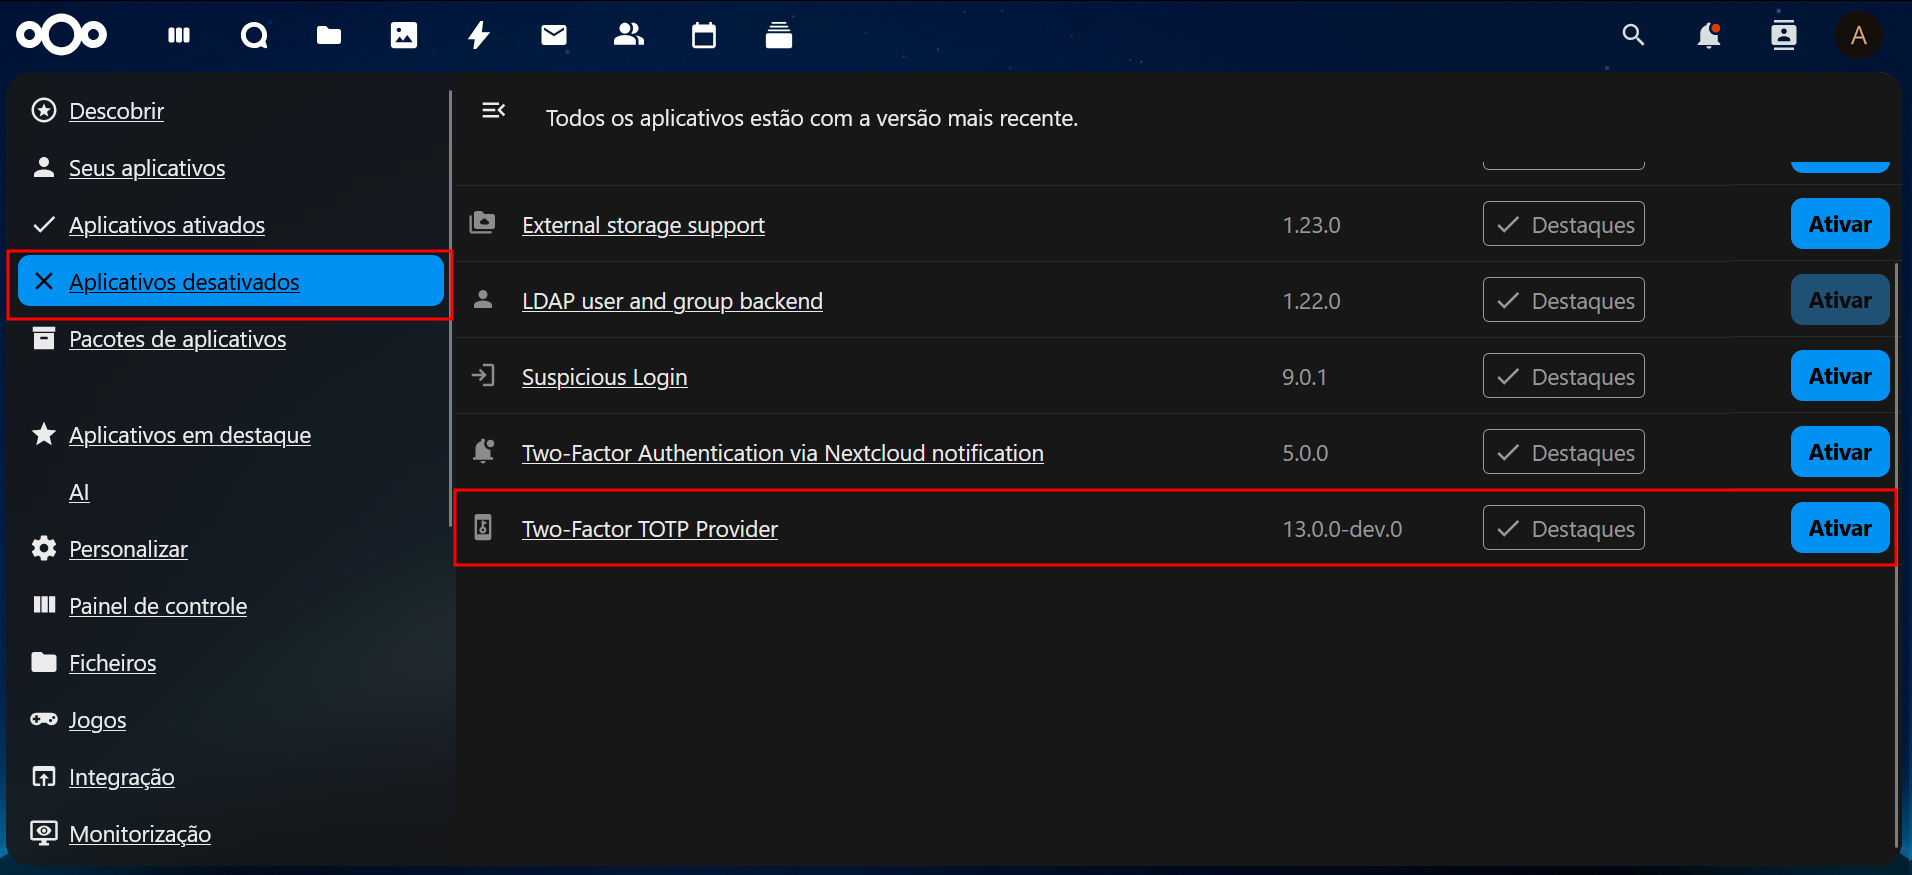Click the app list vertical scrollbar
1912x875 pixels.
click(1896, 555)
